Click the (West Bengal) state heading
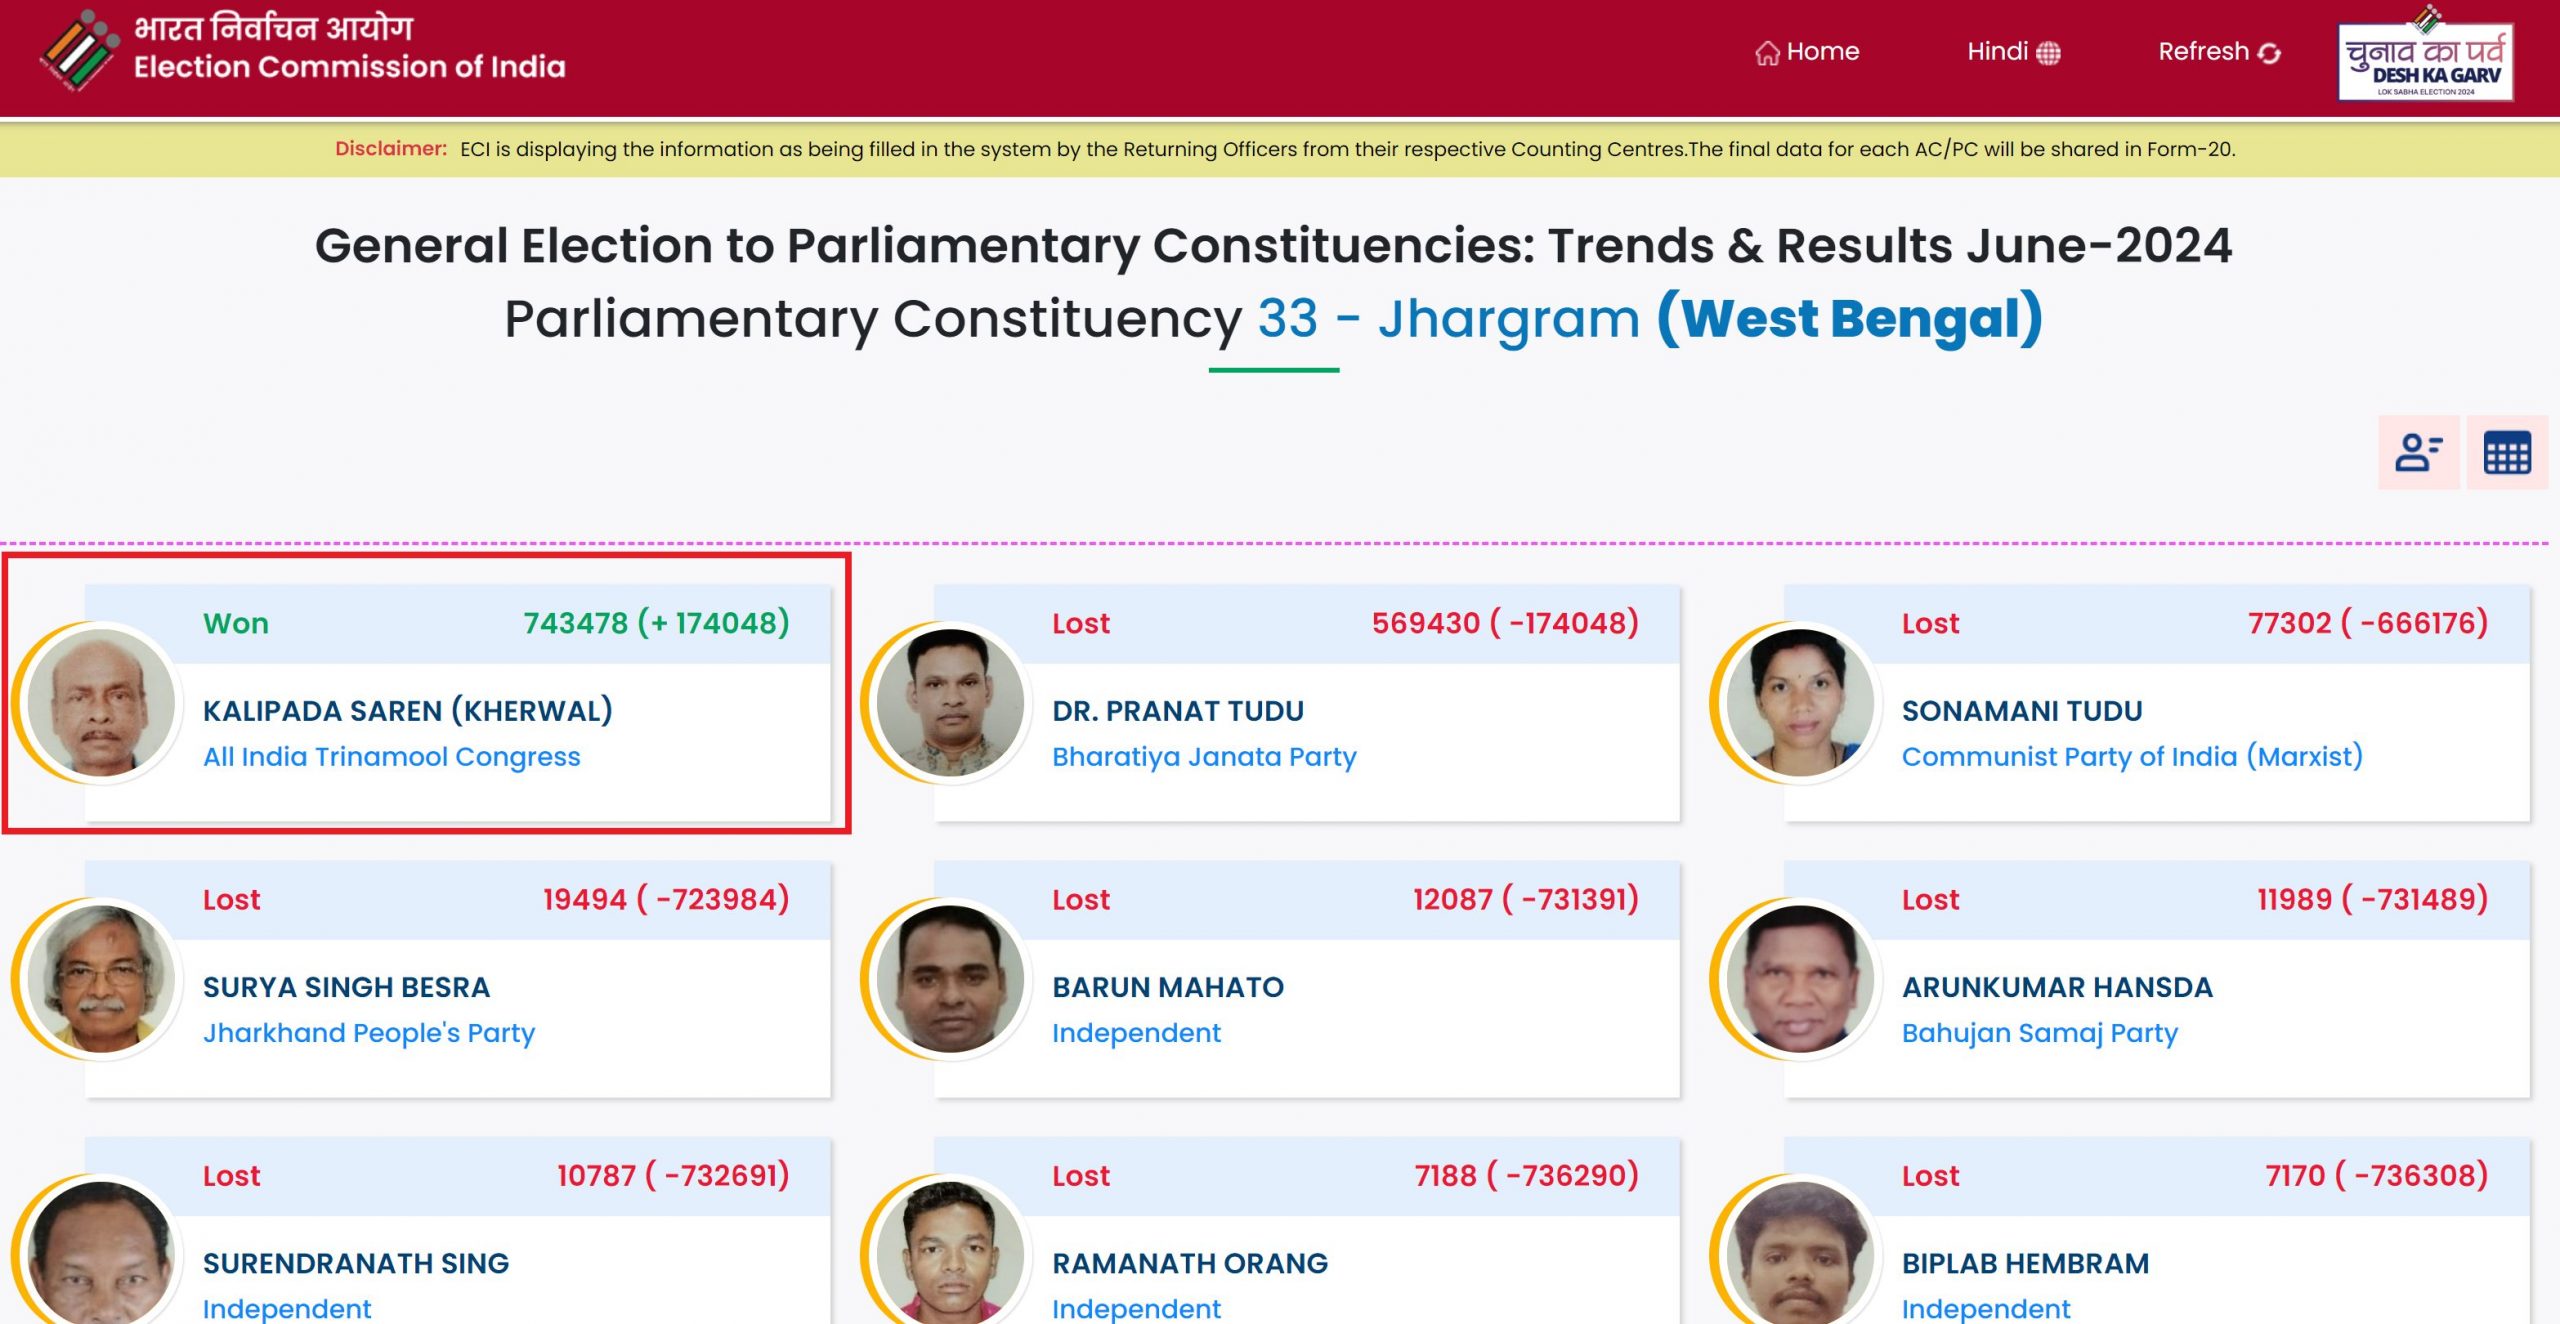 pyautogui.click(x=1850, y=319)
